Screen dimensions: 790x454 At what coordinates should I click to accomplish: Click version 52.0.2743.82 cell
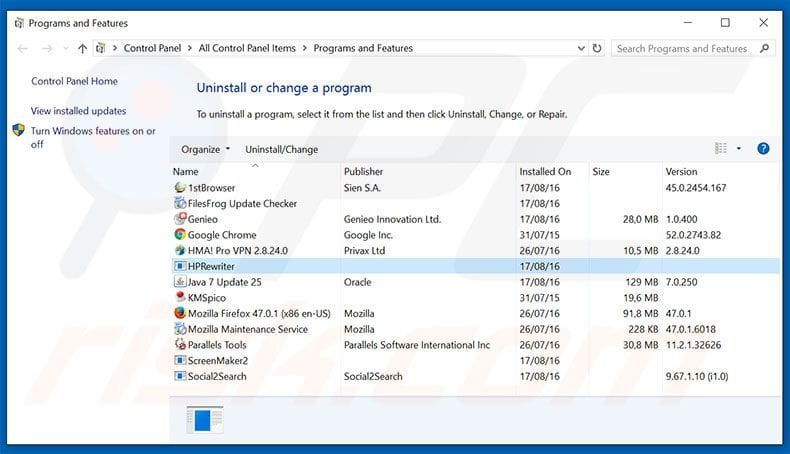693,235
